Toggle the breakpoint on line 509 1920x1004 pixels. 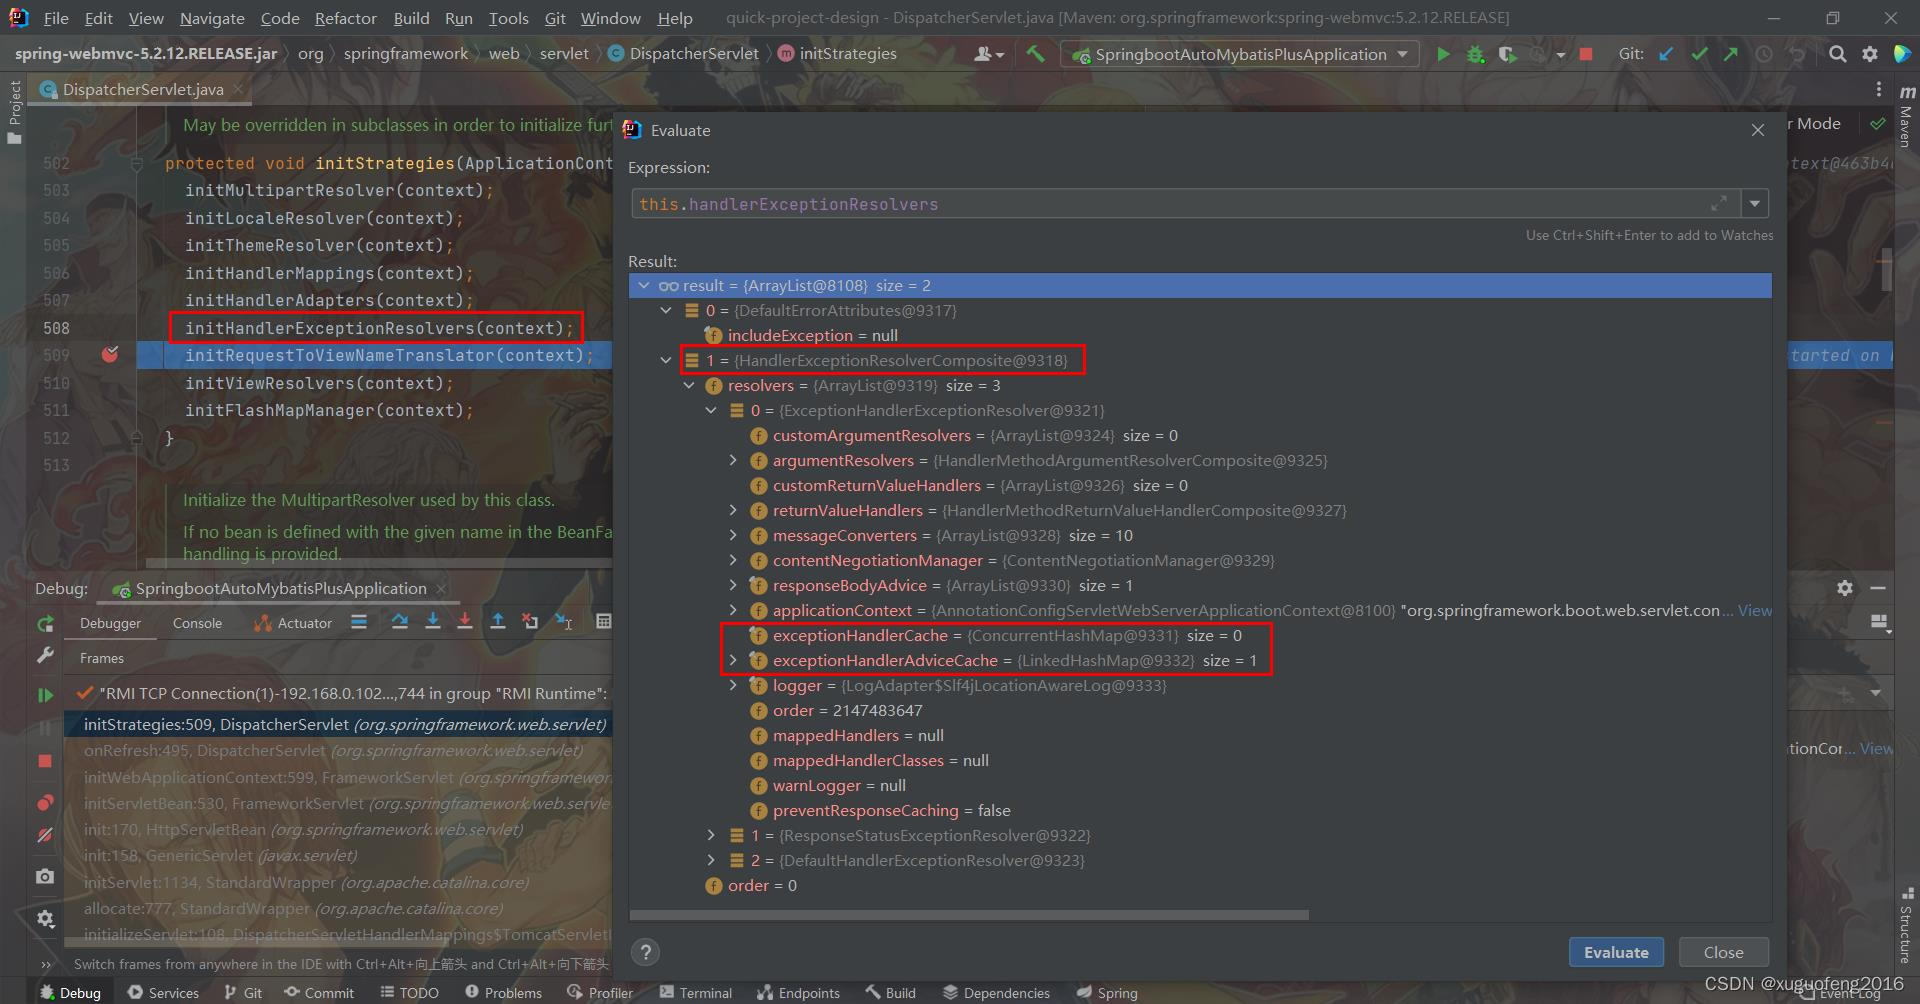(110, 354)
